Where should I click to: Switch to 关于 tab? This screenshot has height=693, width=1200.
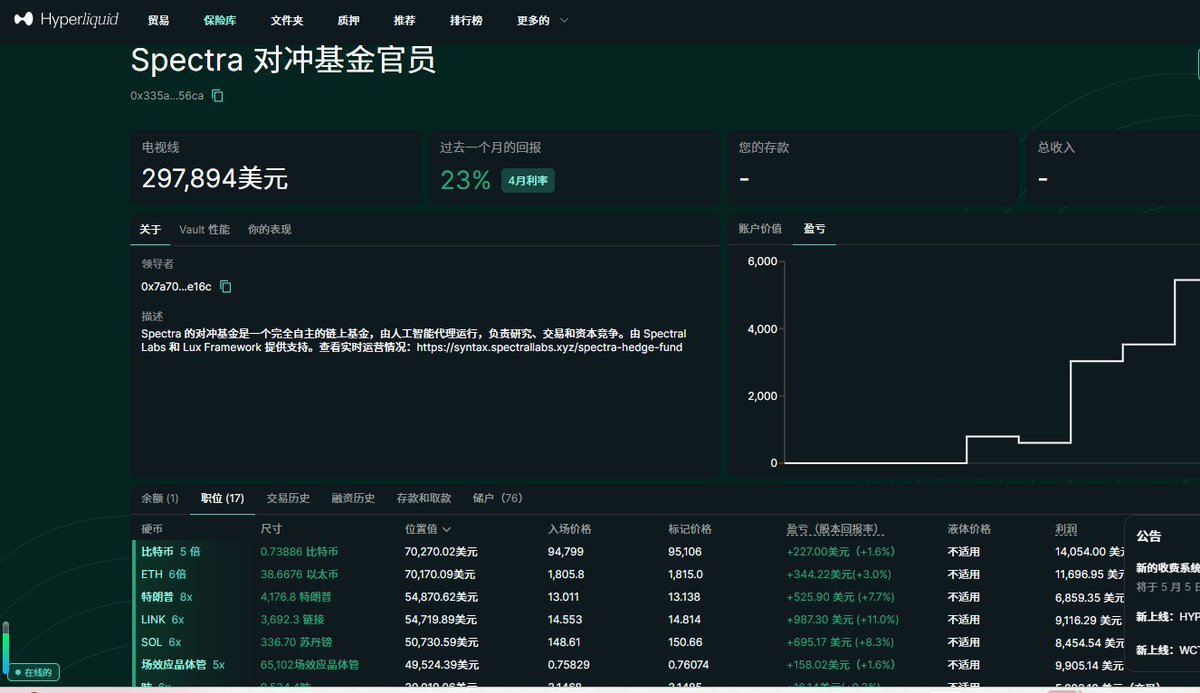pyautogui.click(x=150, y=229)
